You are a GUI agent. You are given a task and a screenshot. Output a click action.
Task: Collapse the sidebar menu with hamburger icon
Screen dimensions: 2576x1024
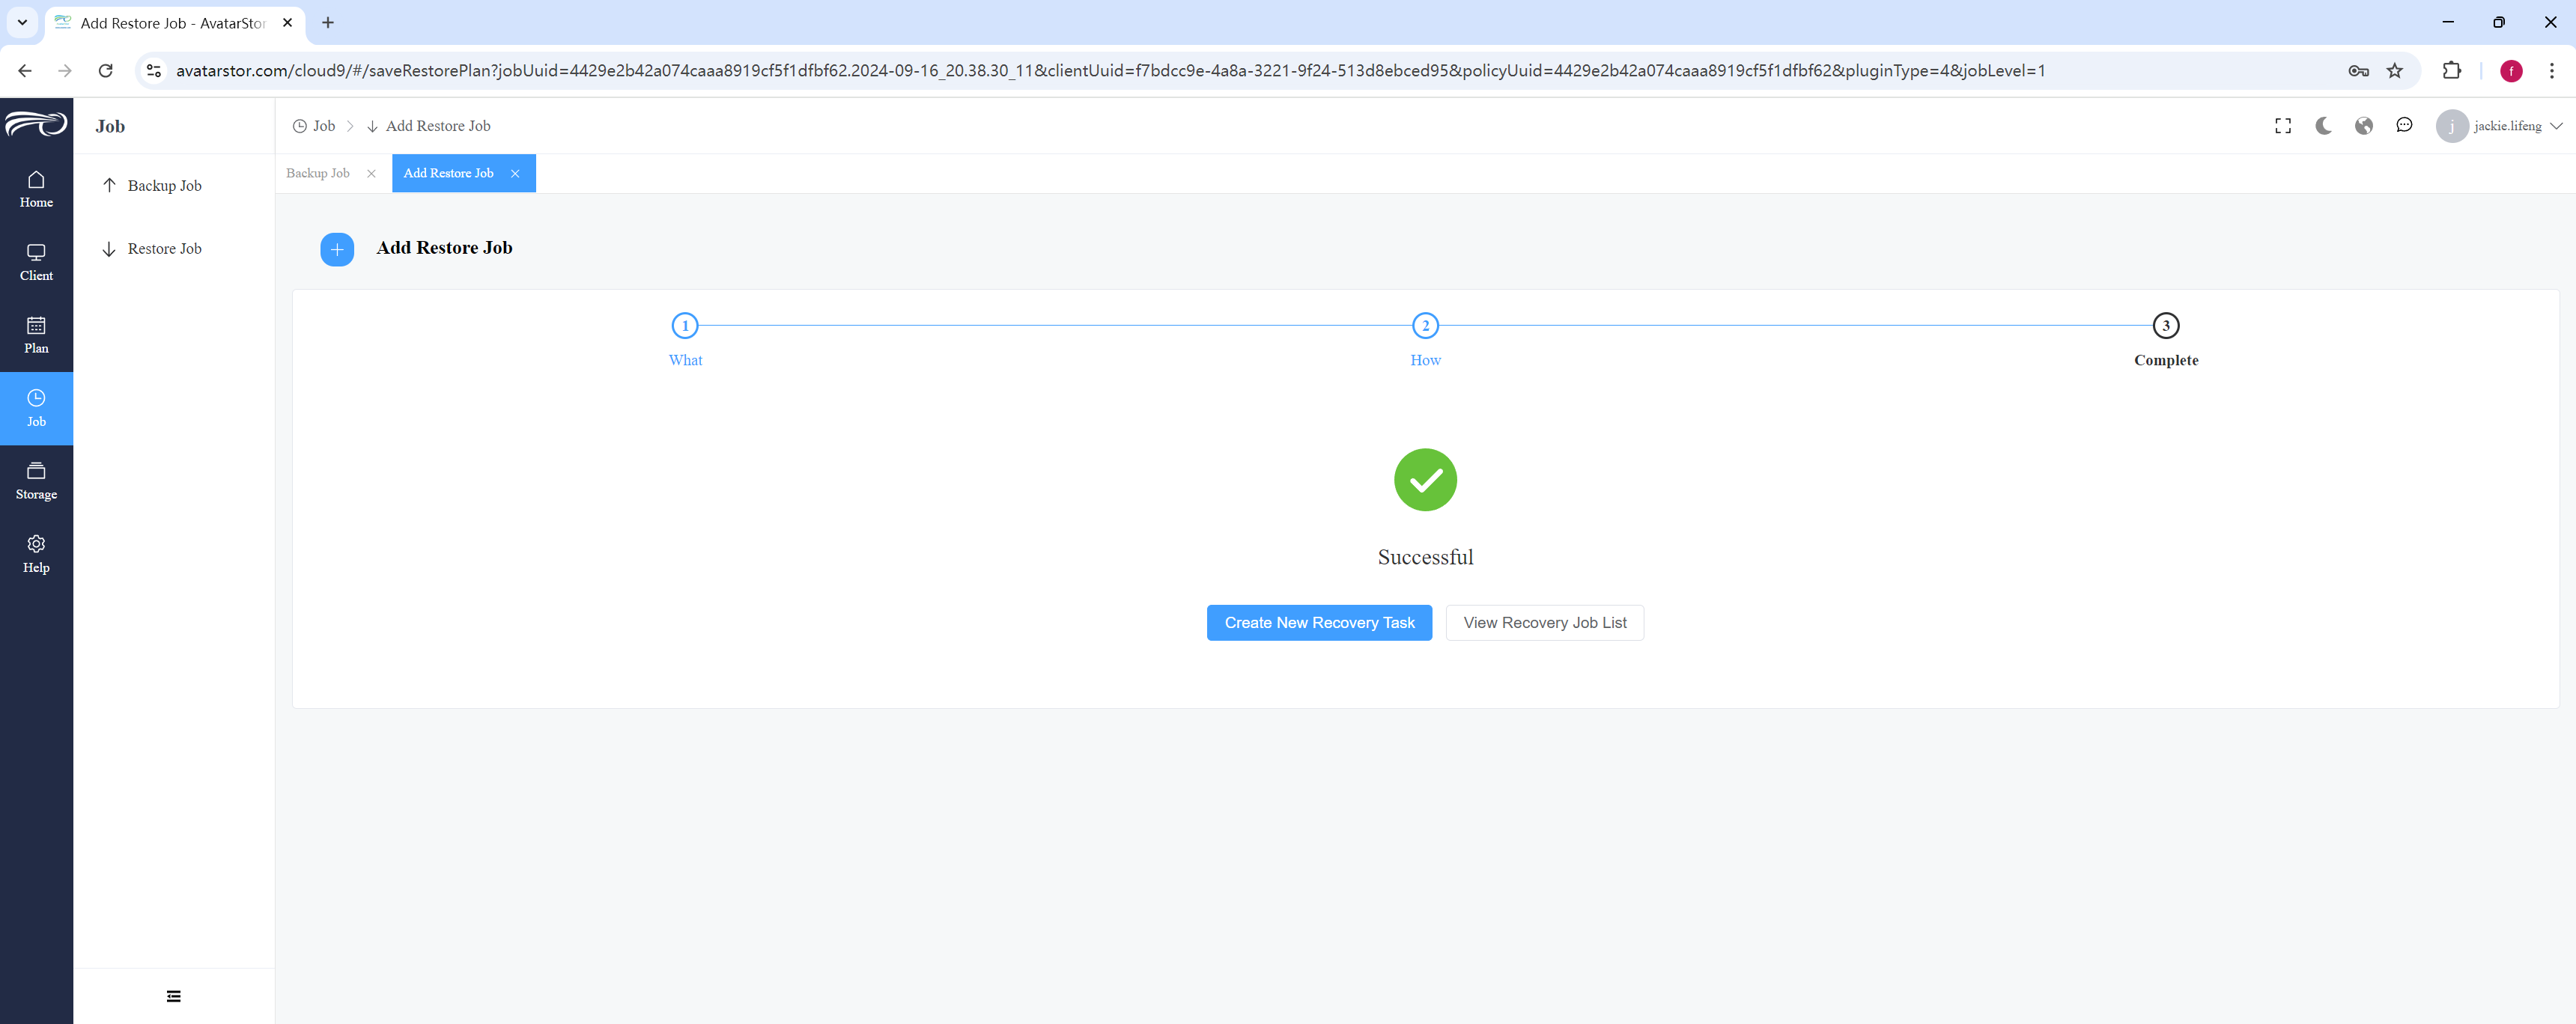point(174,996)
